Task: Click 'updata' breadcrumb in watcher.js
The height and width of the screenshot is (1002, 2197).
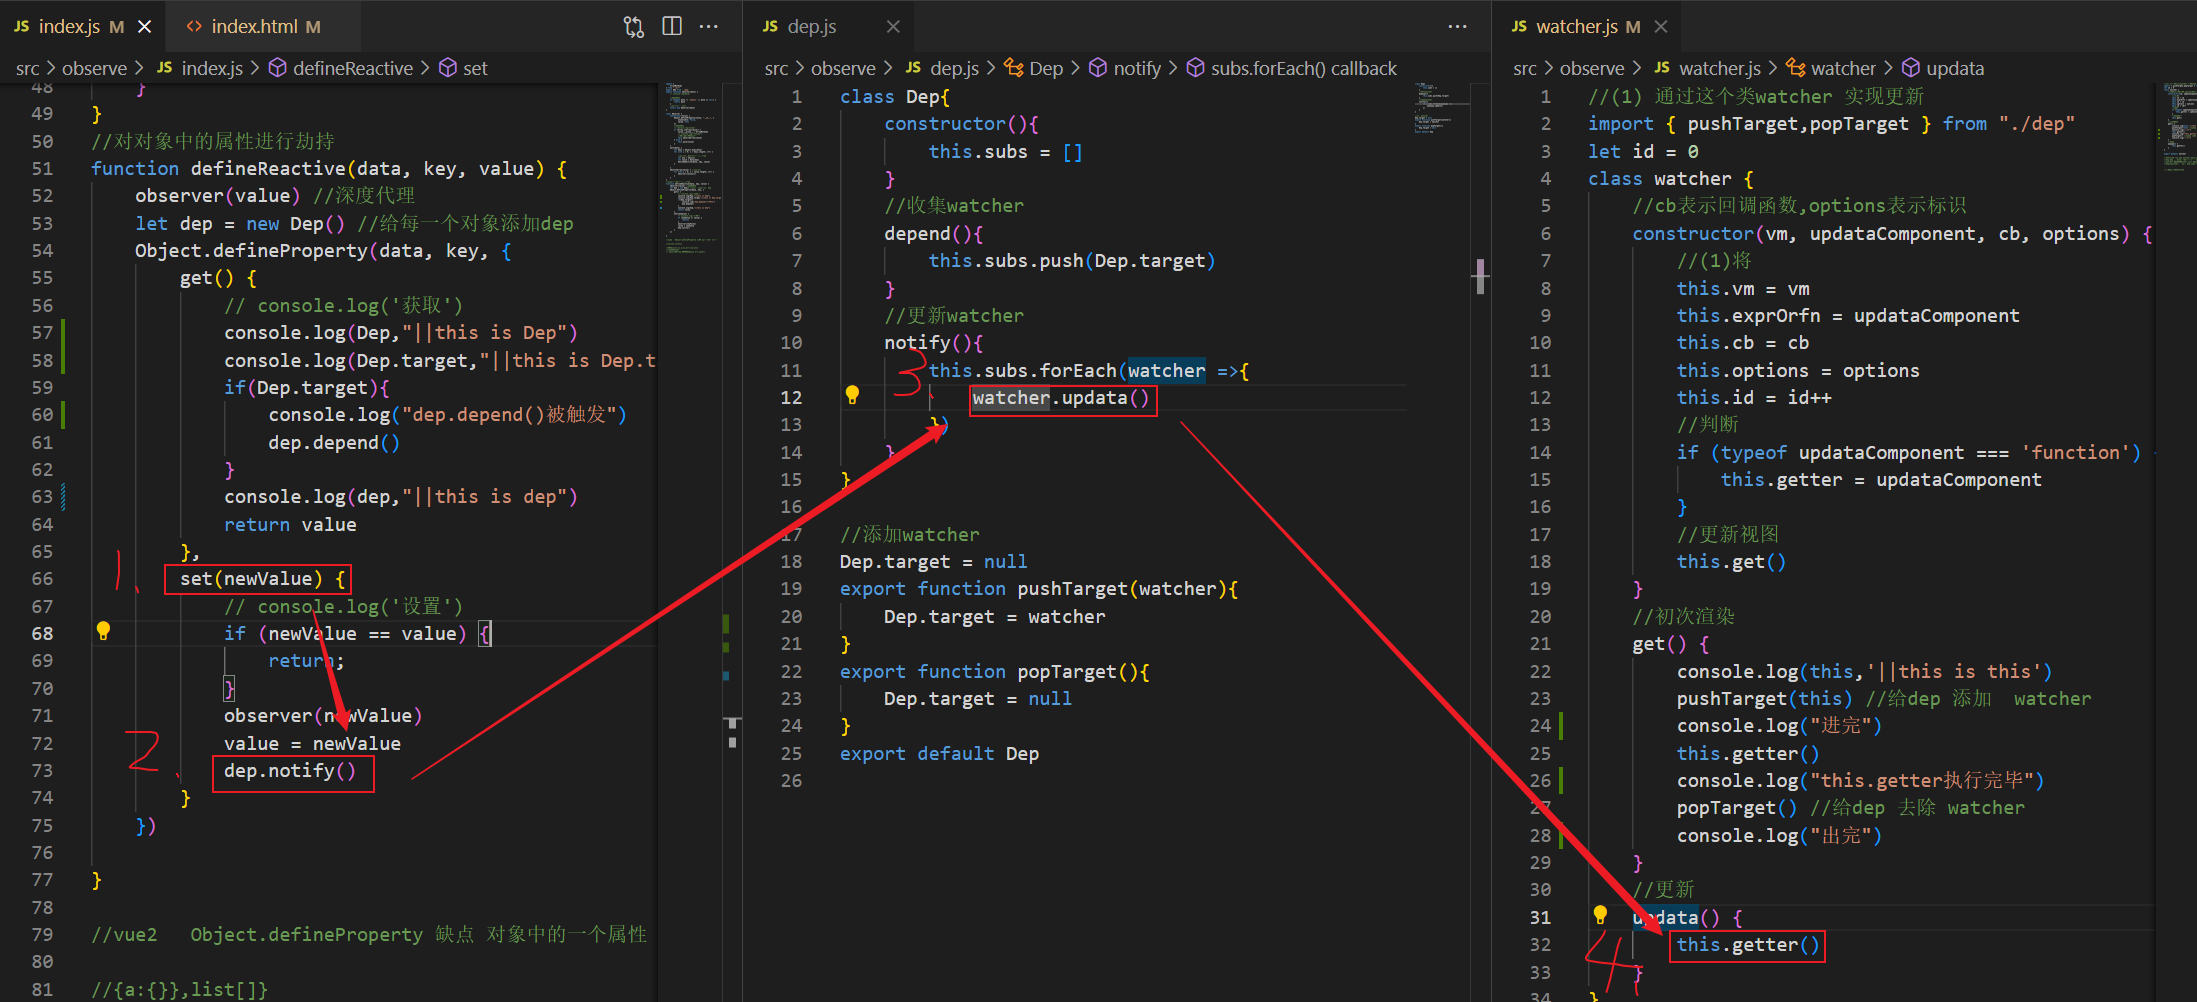Action: [1955, 69]
